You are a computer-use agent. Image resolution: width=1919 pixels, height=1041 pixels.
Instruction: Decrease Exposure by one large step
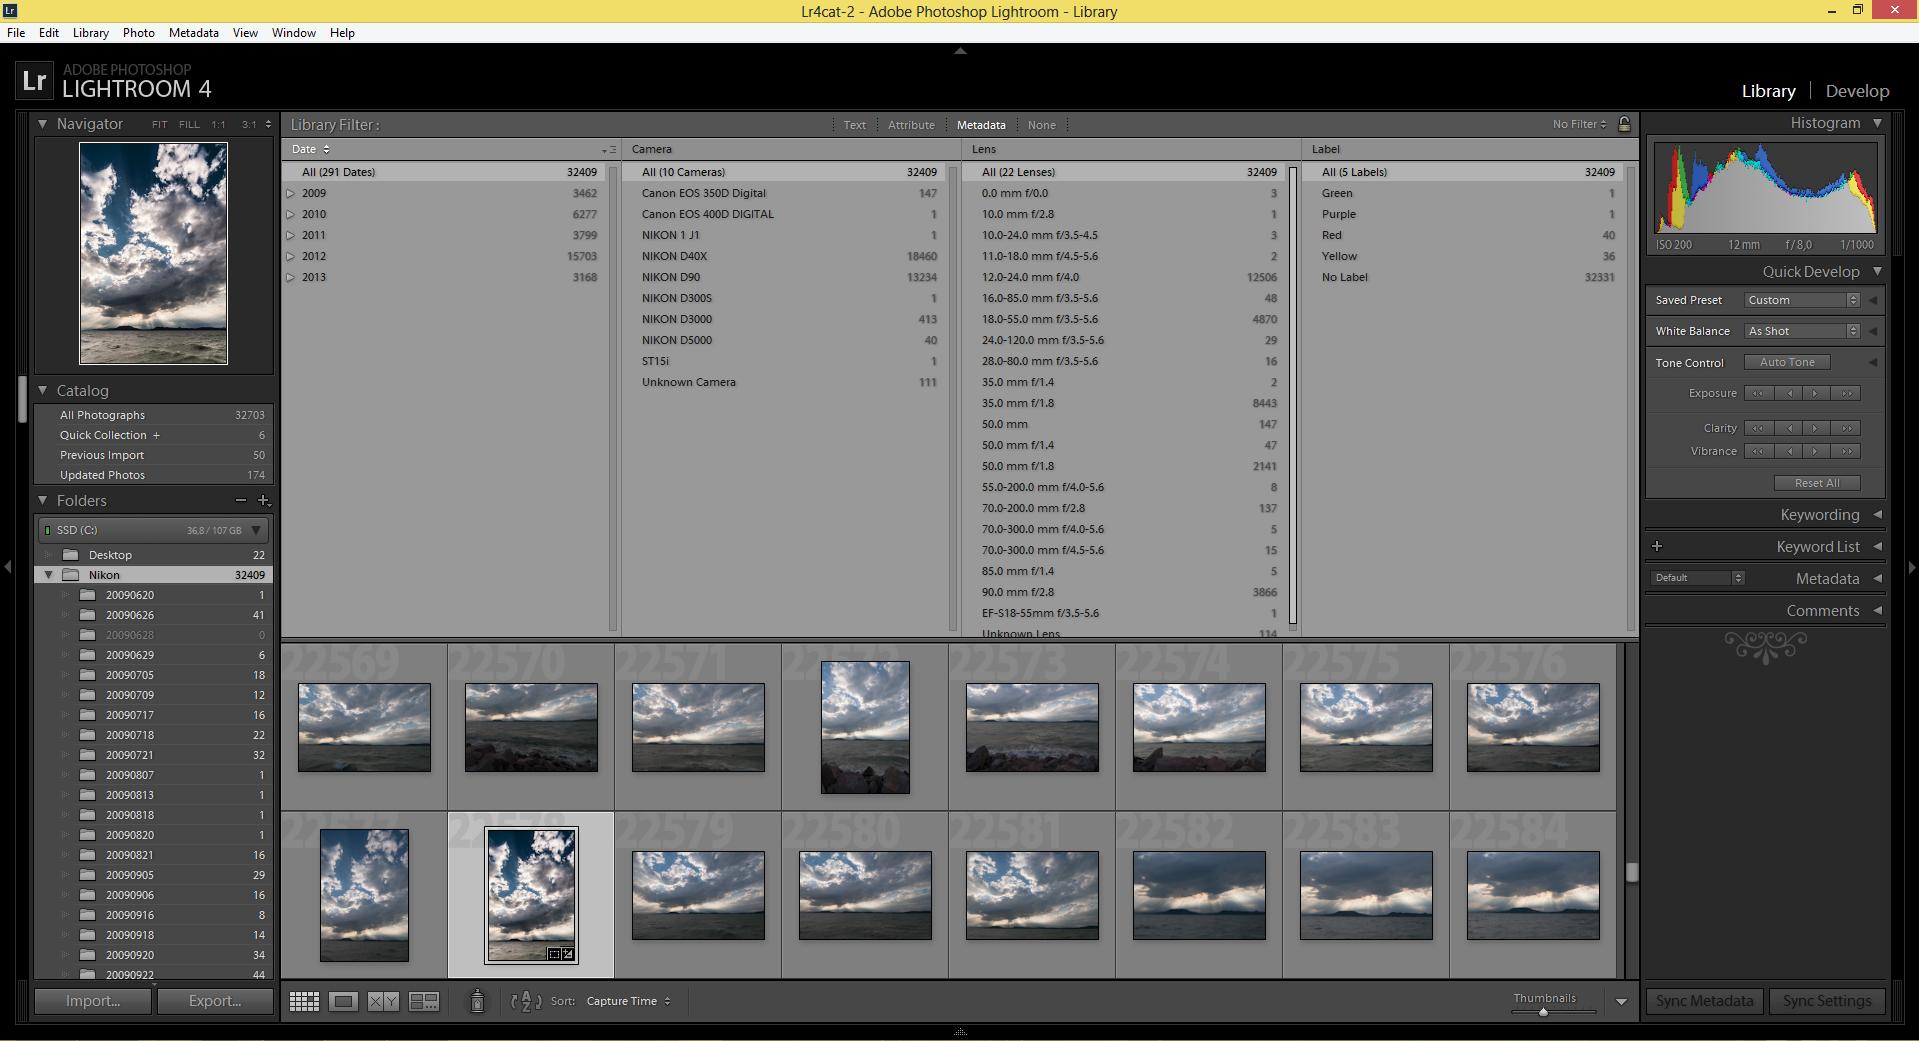1758,393
